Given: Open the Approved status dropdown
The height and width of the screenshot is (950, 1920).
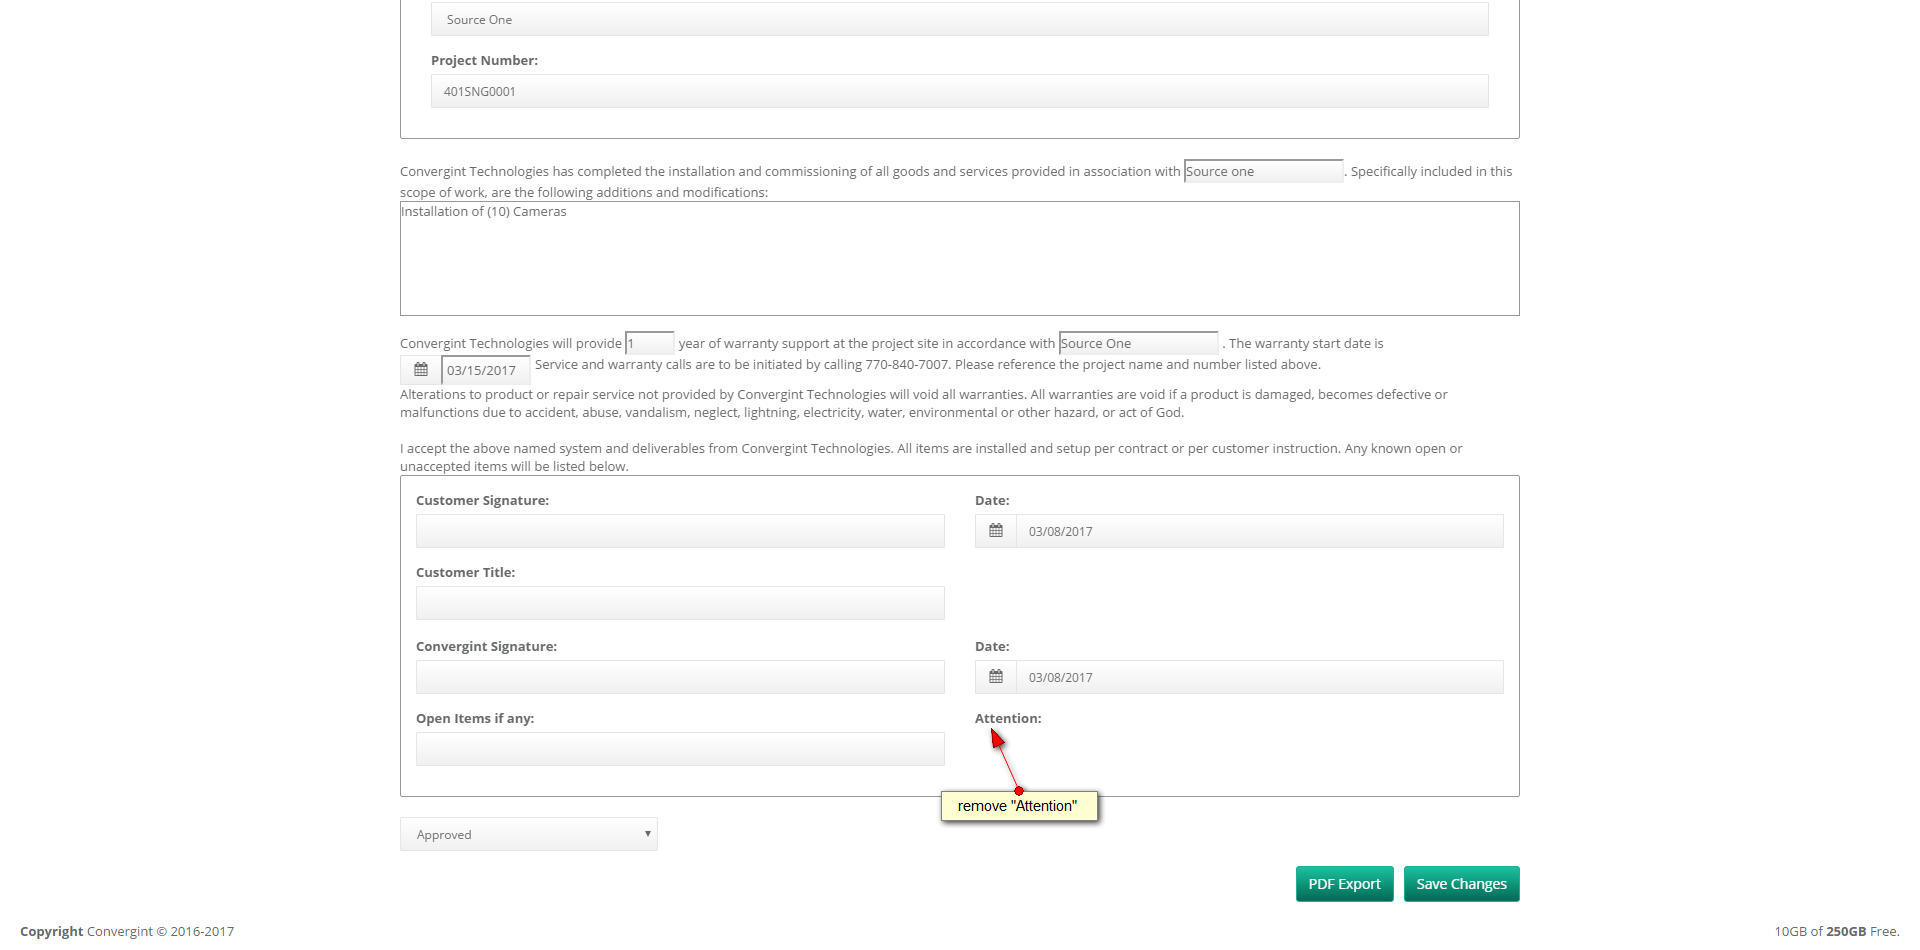Looking at the screenshot, I should pos(528,834).
